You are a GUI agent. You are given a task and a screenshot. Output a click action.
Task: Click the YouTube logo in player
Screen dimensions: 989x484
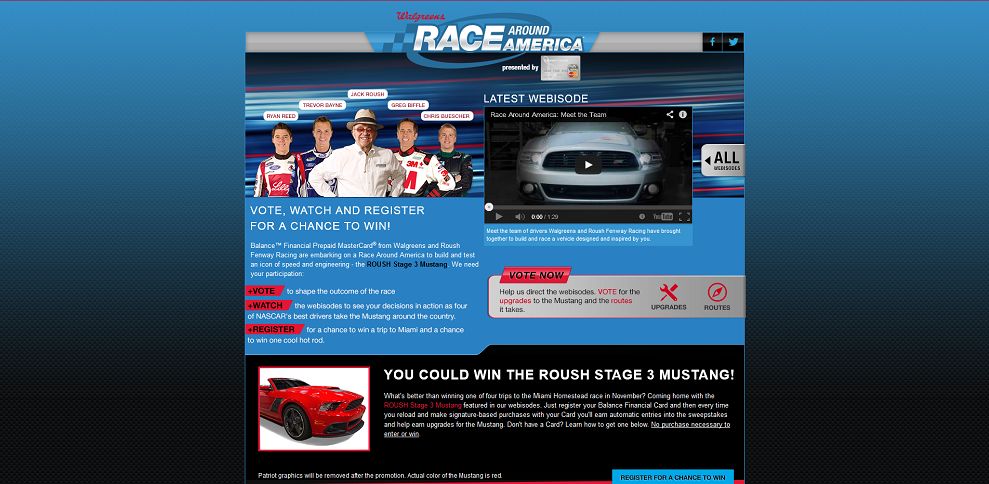(662, 216)
